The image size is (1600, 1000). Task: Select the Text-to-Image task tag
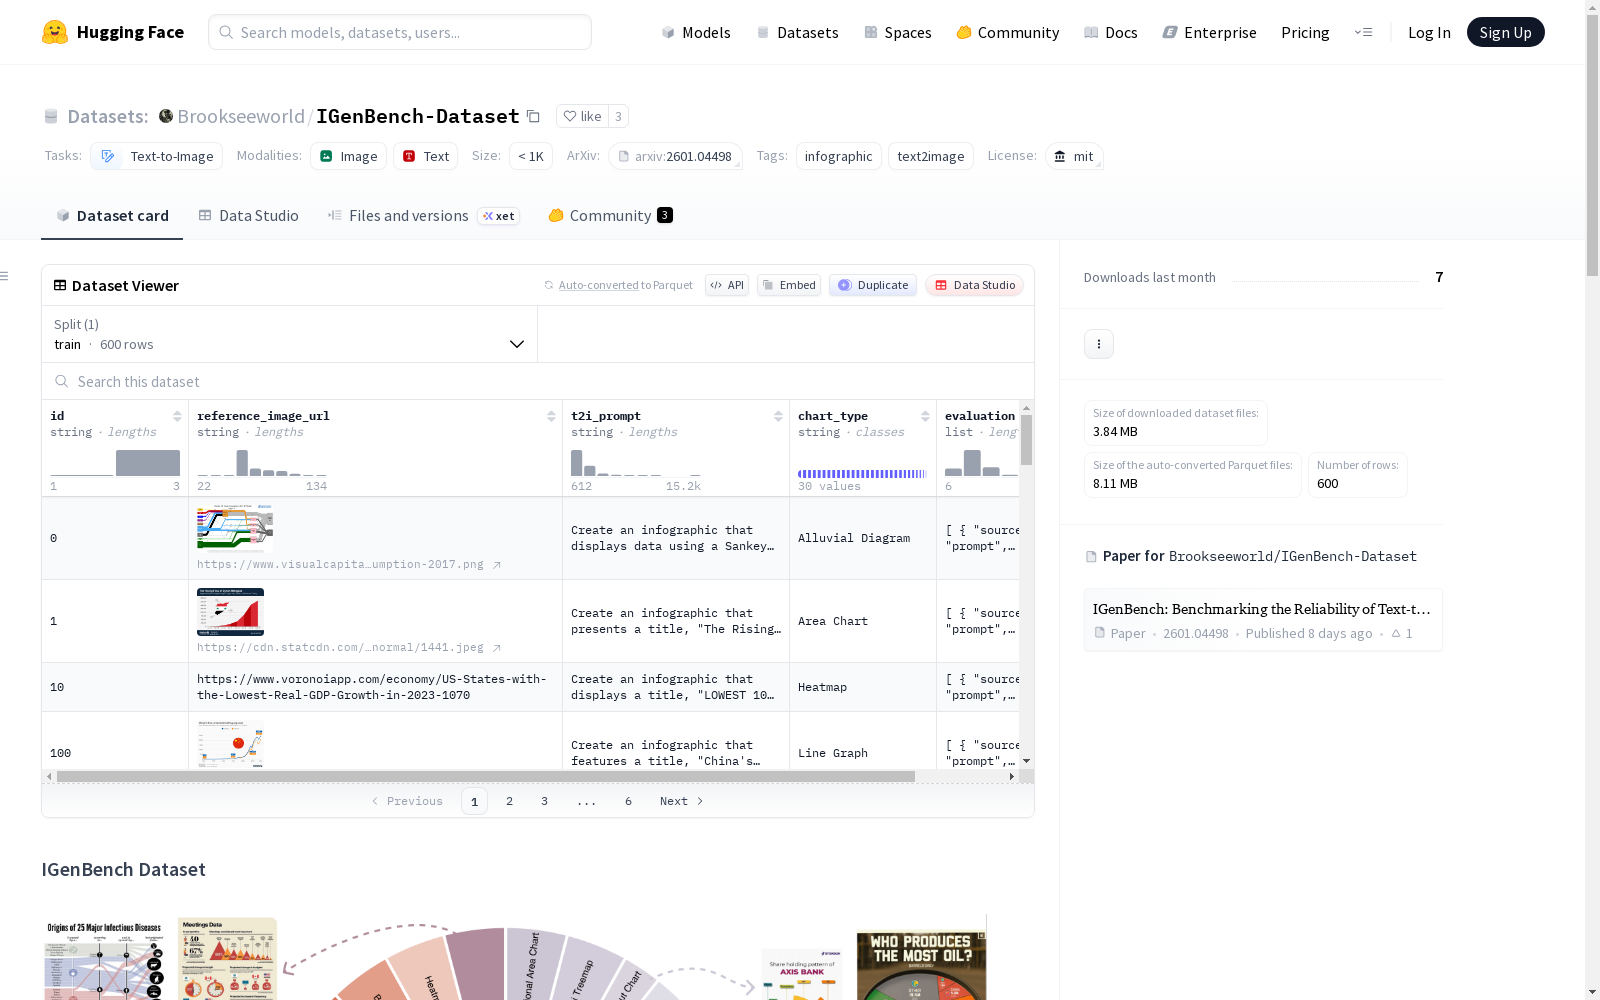pos(157,156)
